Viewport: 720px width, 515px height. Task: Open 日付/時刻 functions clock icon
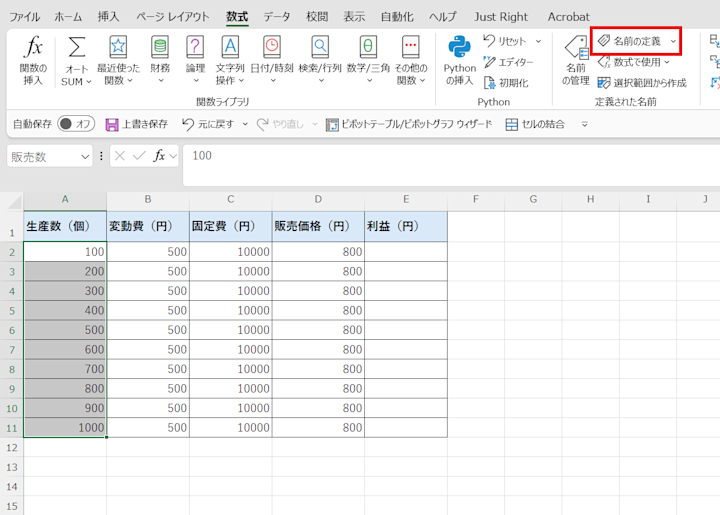pyautogui.click(x=272, y=47)
